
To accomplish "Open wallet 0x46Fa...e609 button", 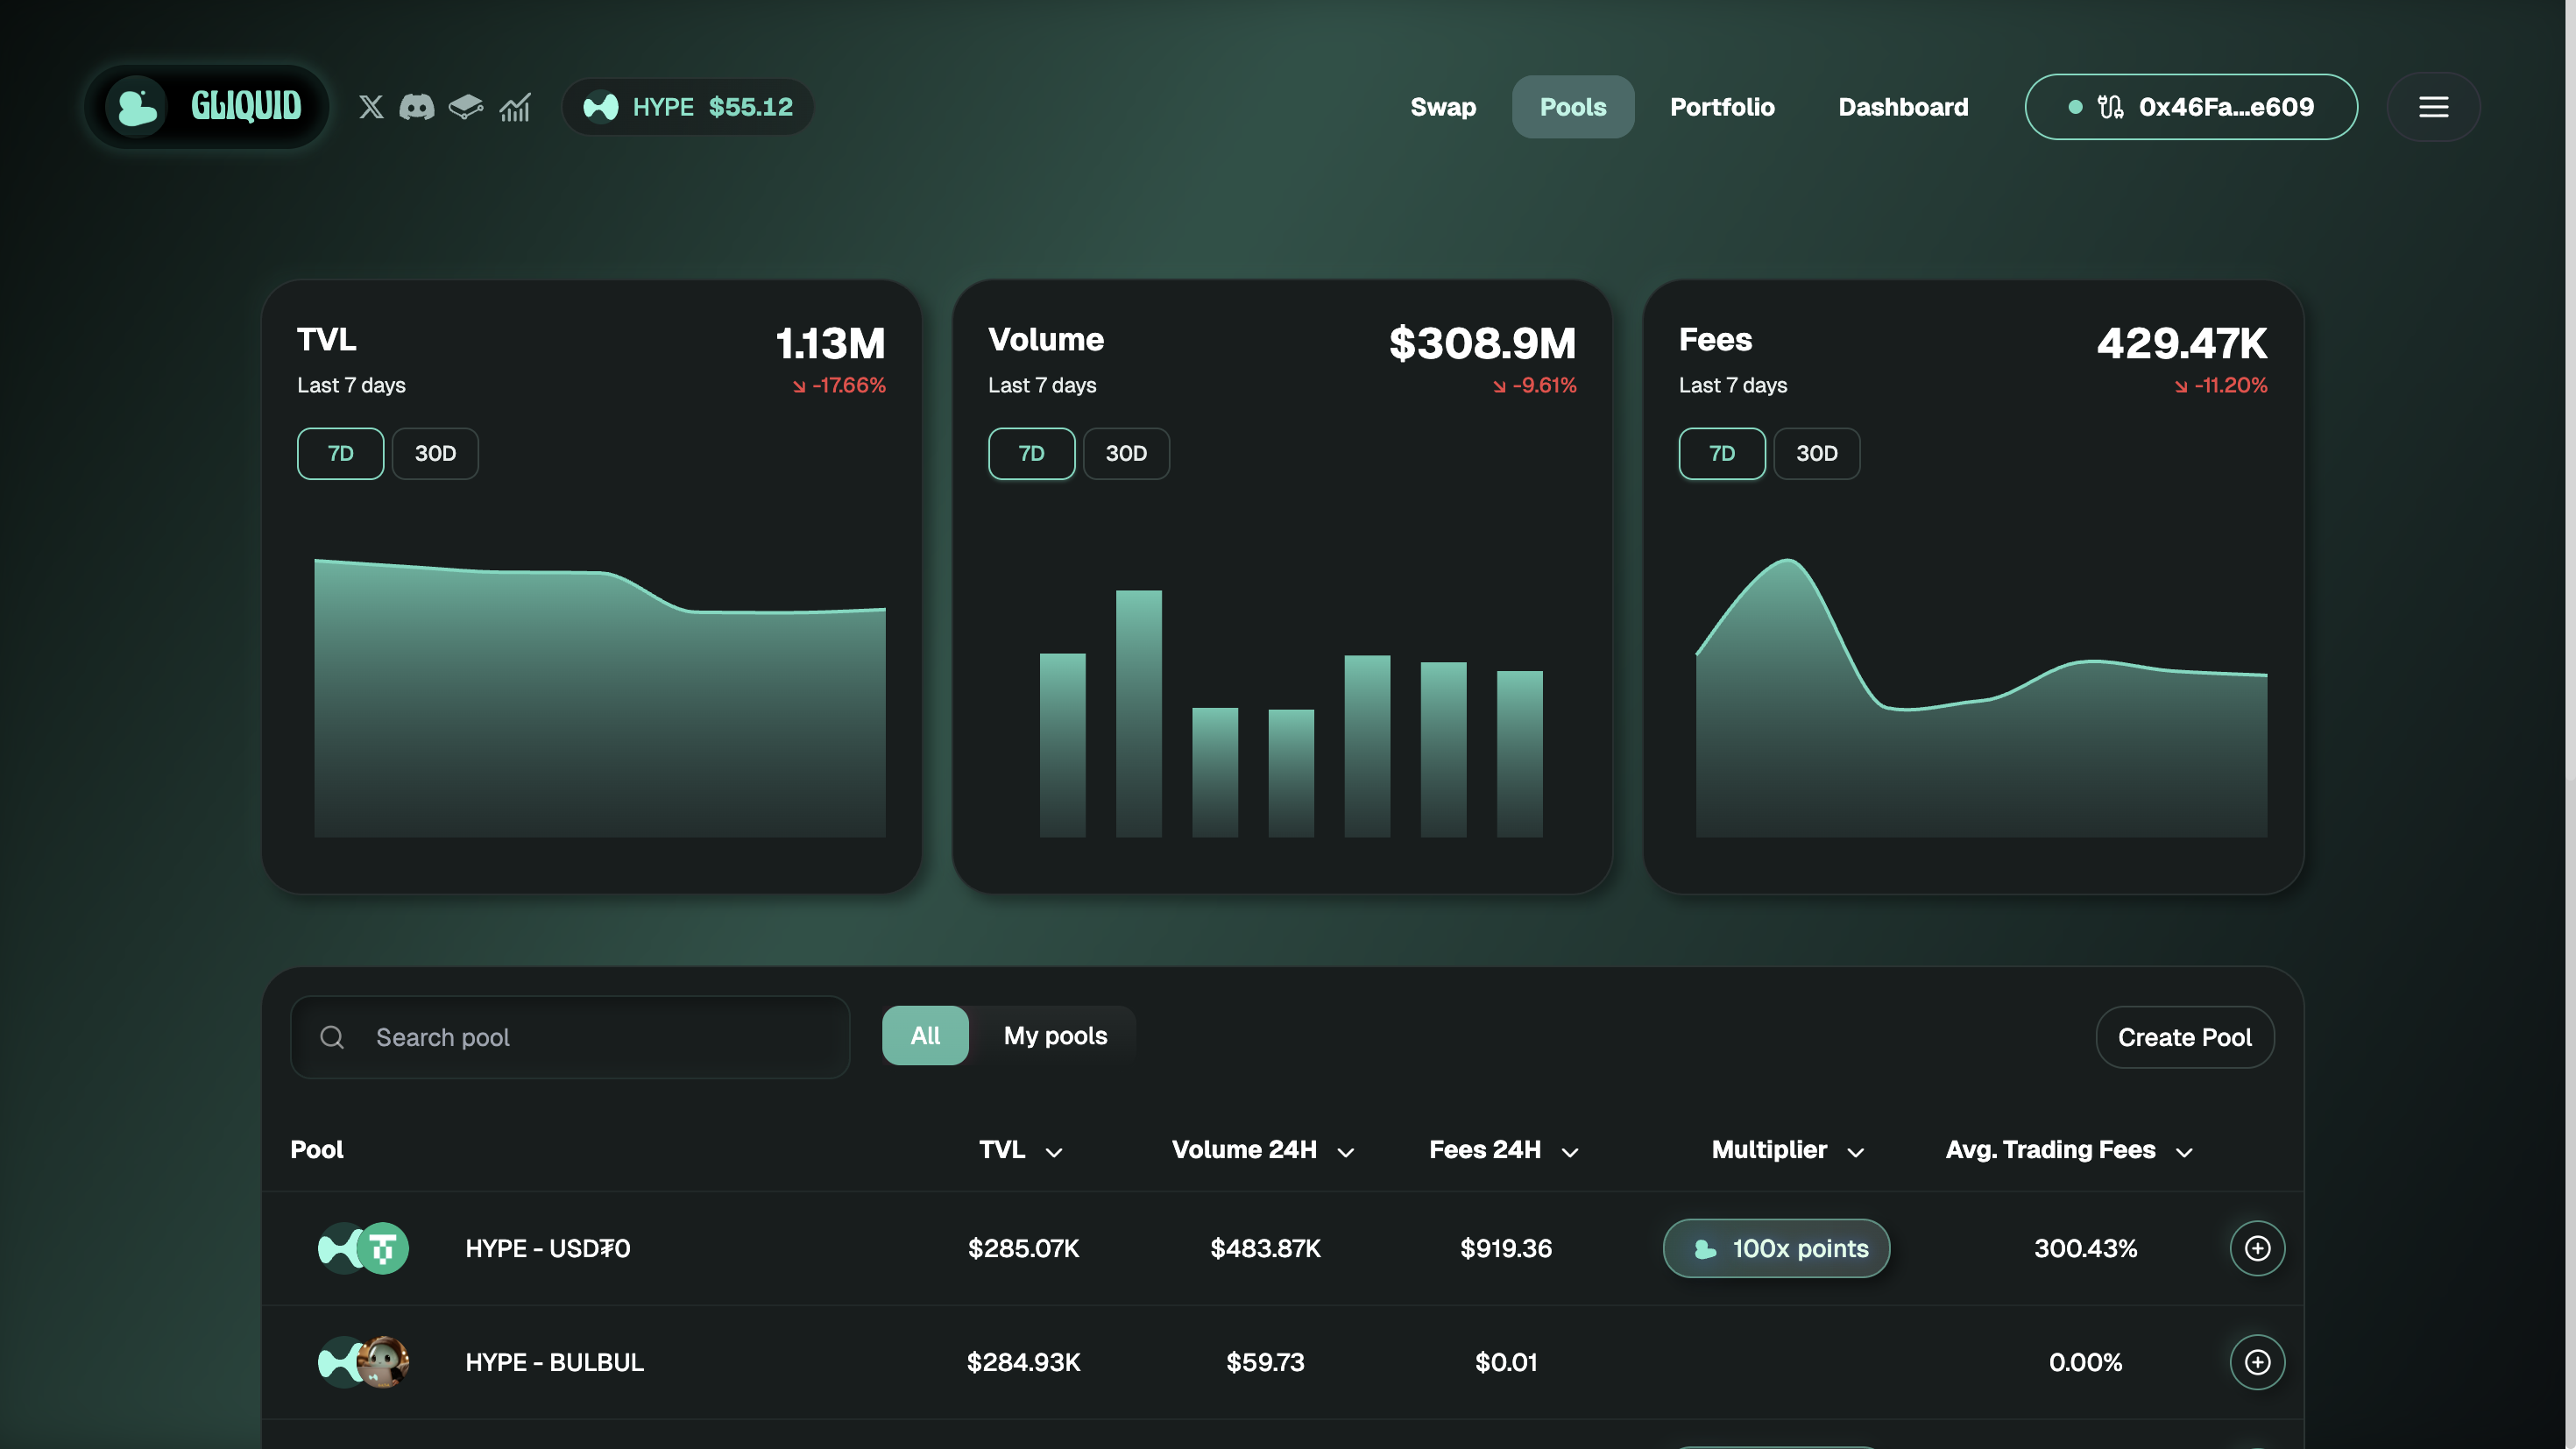I will pyautogui.click(x=2191, y=107).
